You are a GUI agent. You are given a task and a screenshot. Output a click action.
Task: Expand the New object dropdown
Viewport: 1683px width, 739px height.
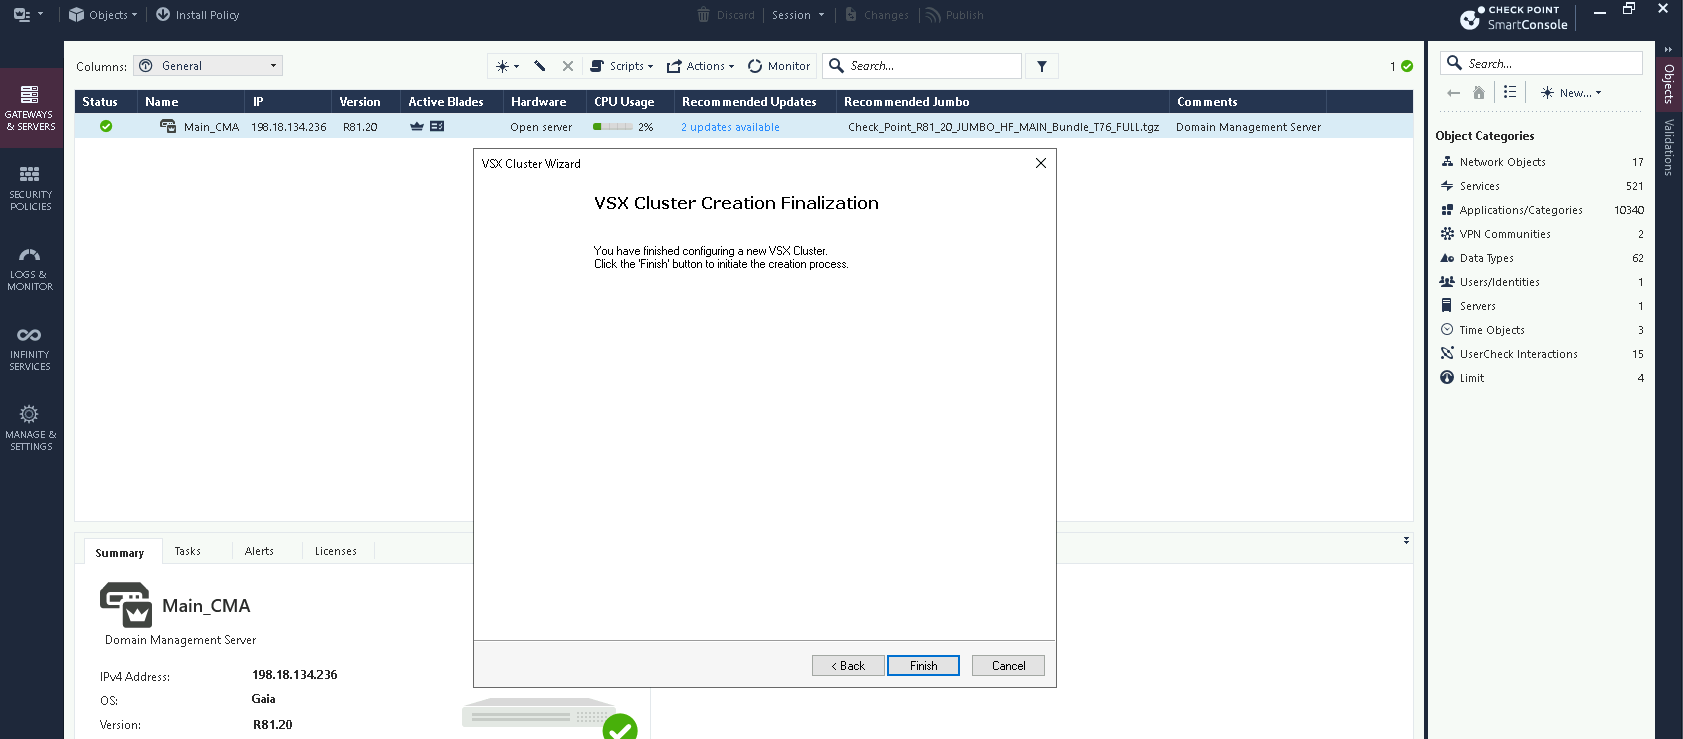pos(1571,93)
